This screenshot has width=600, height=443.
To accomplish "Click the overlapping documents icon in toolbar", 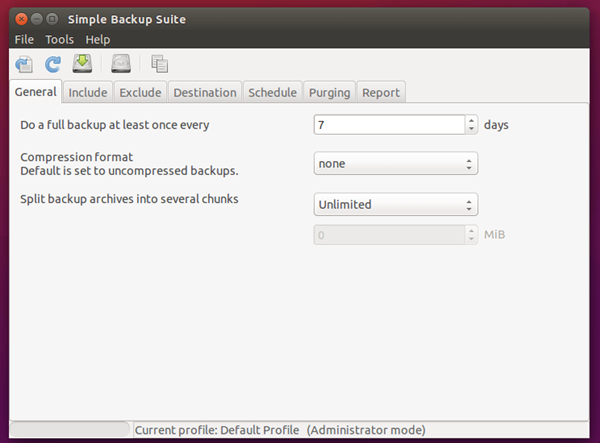I will pyautogui.click(x=160, y=64).
